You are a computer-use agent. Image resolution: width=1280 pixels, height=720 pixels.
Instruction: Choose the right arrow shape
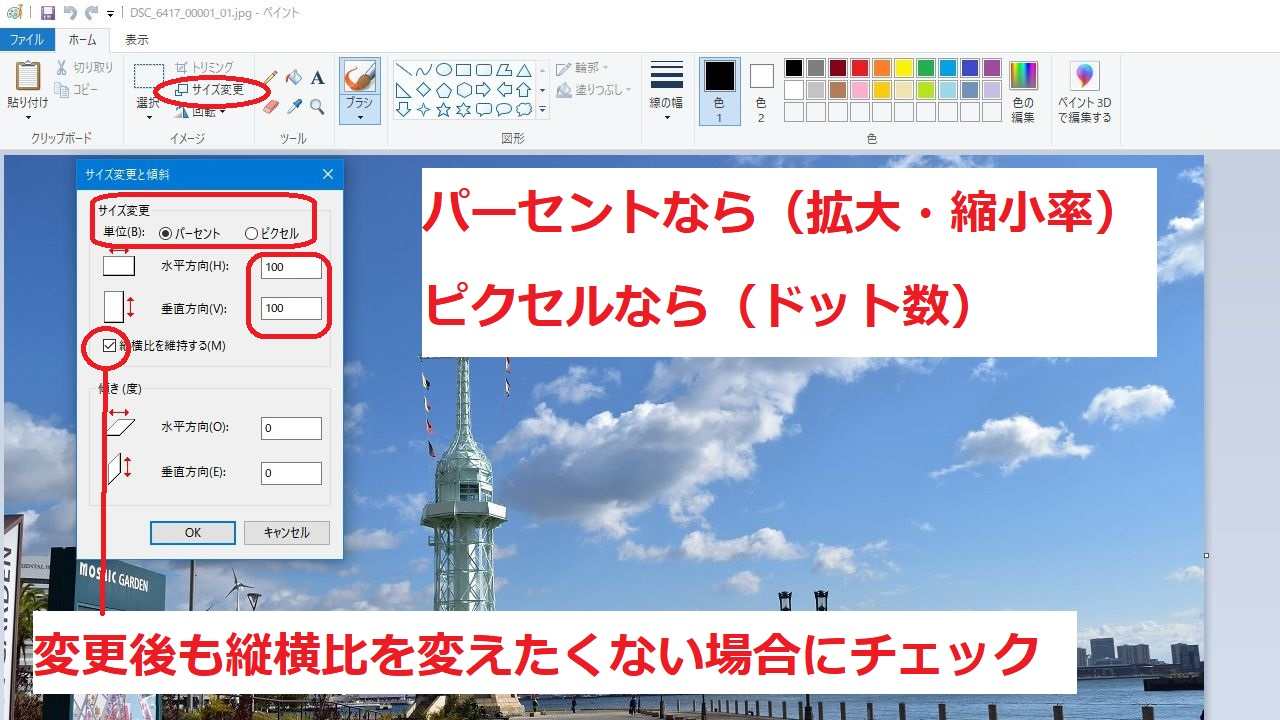484,90
